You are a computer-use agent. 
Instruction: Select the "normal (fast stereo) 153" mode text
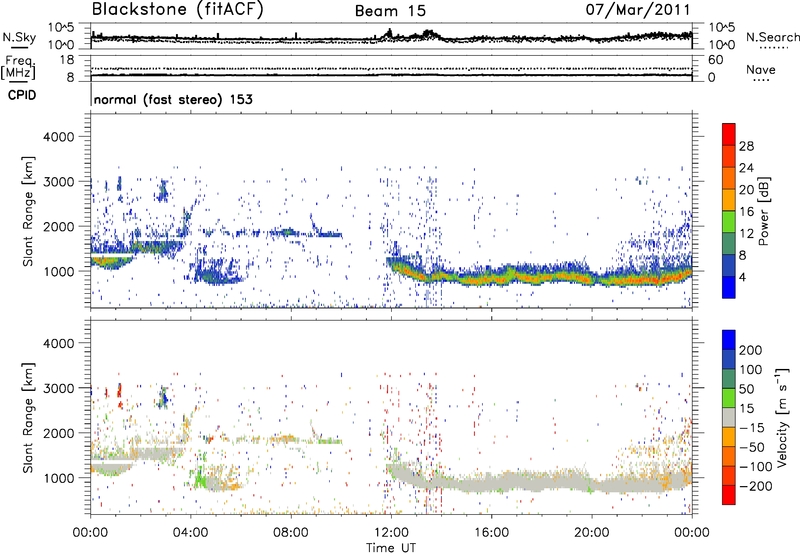pos(173,99)
